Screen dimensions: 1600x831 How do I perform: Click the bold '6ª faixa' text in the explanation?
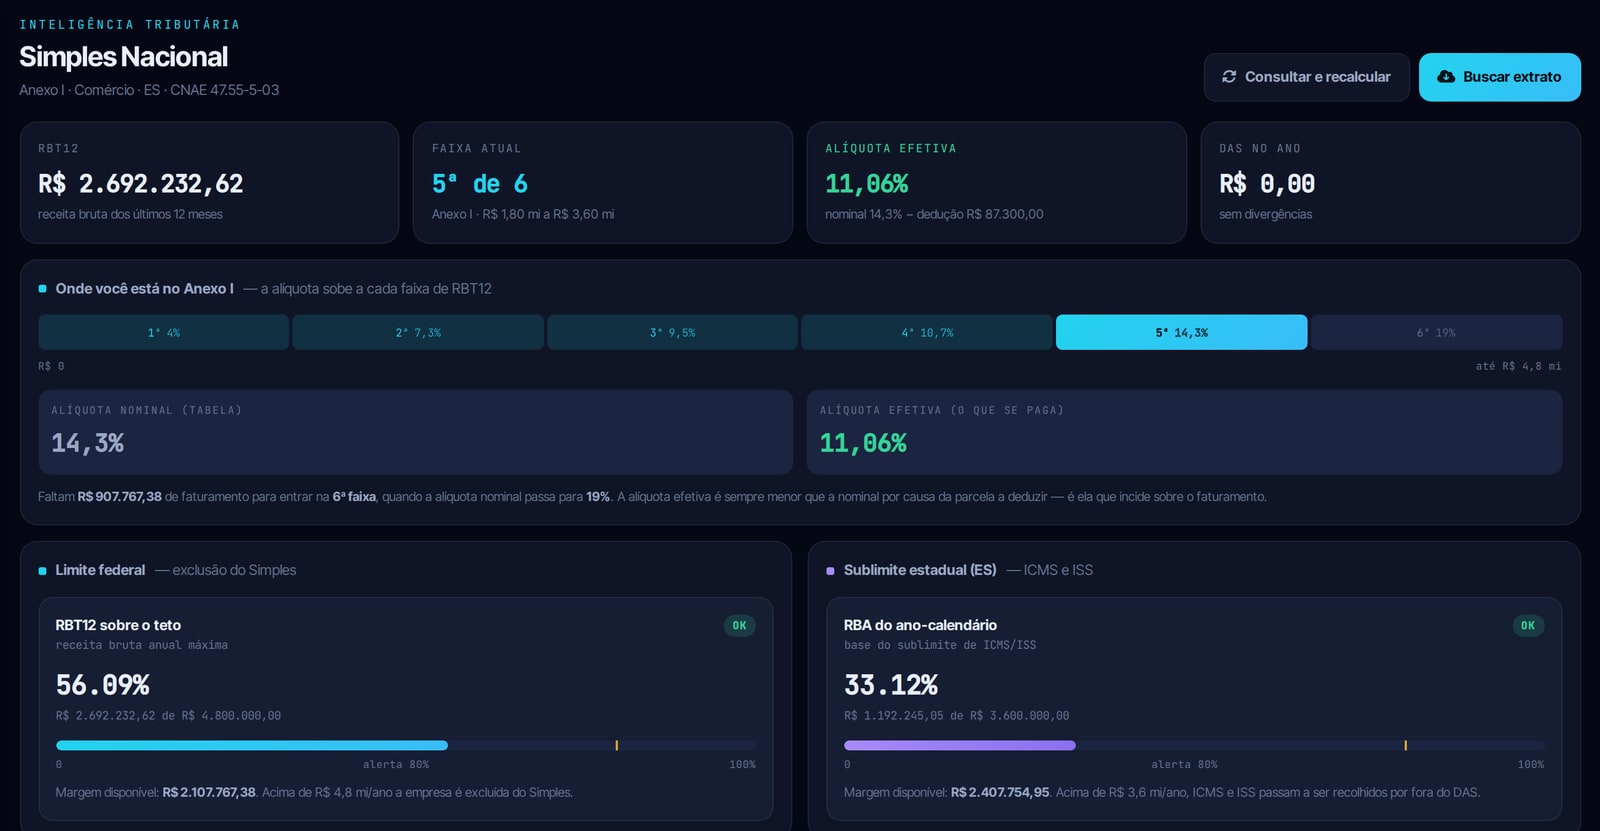tap(354, 497)
